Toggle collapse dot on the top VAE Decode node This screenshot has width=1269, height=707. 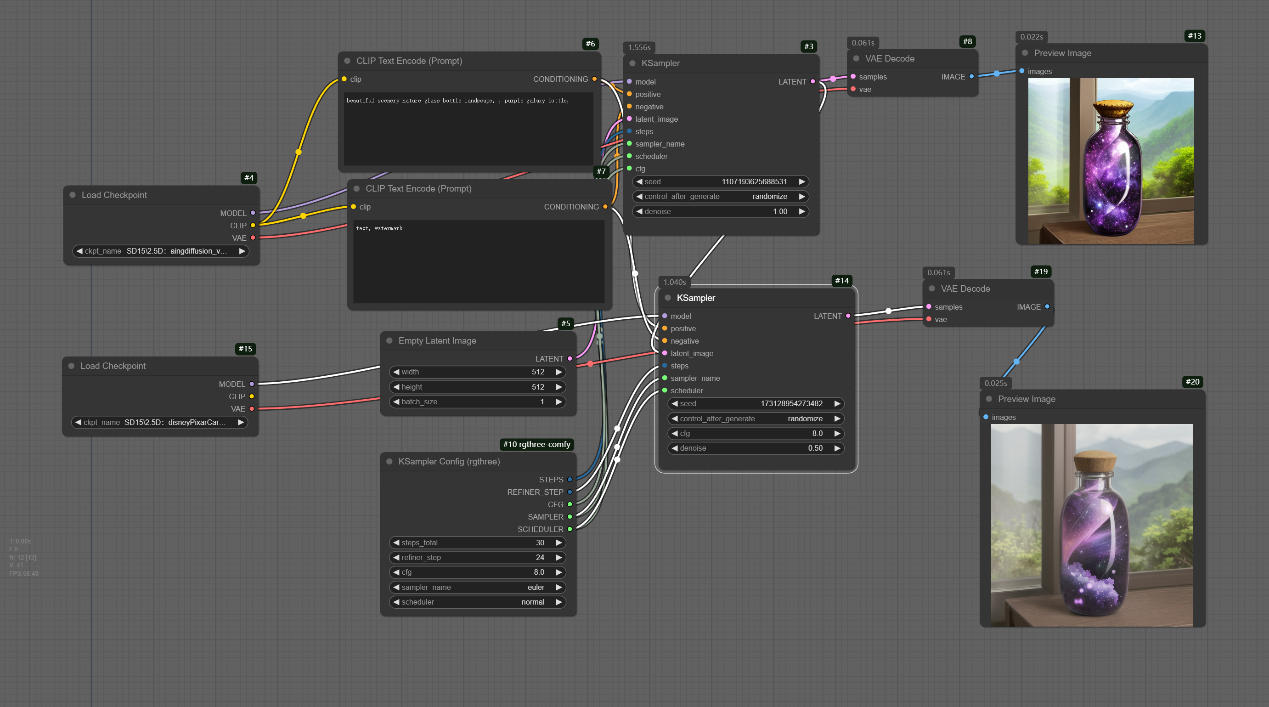[856, 59]
